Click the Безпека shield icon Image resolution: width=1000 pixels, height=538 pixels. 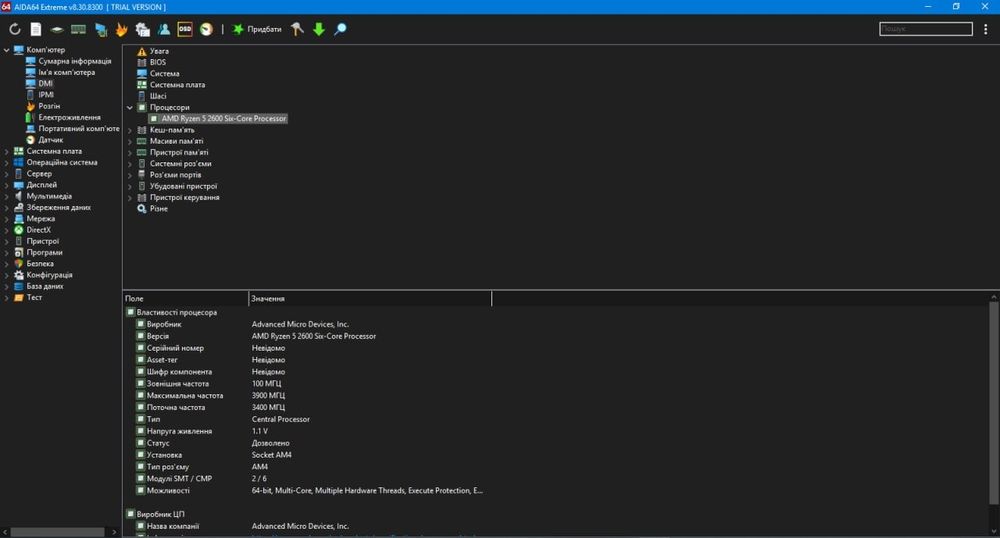(18, 264)
